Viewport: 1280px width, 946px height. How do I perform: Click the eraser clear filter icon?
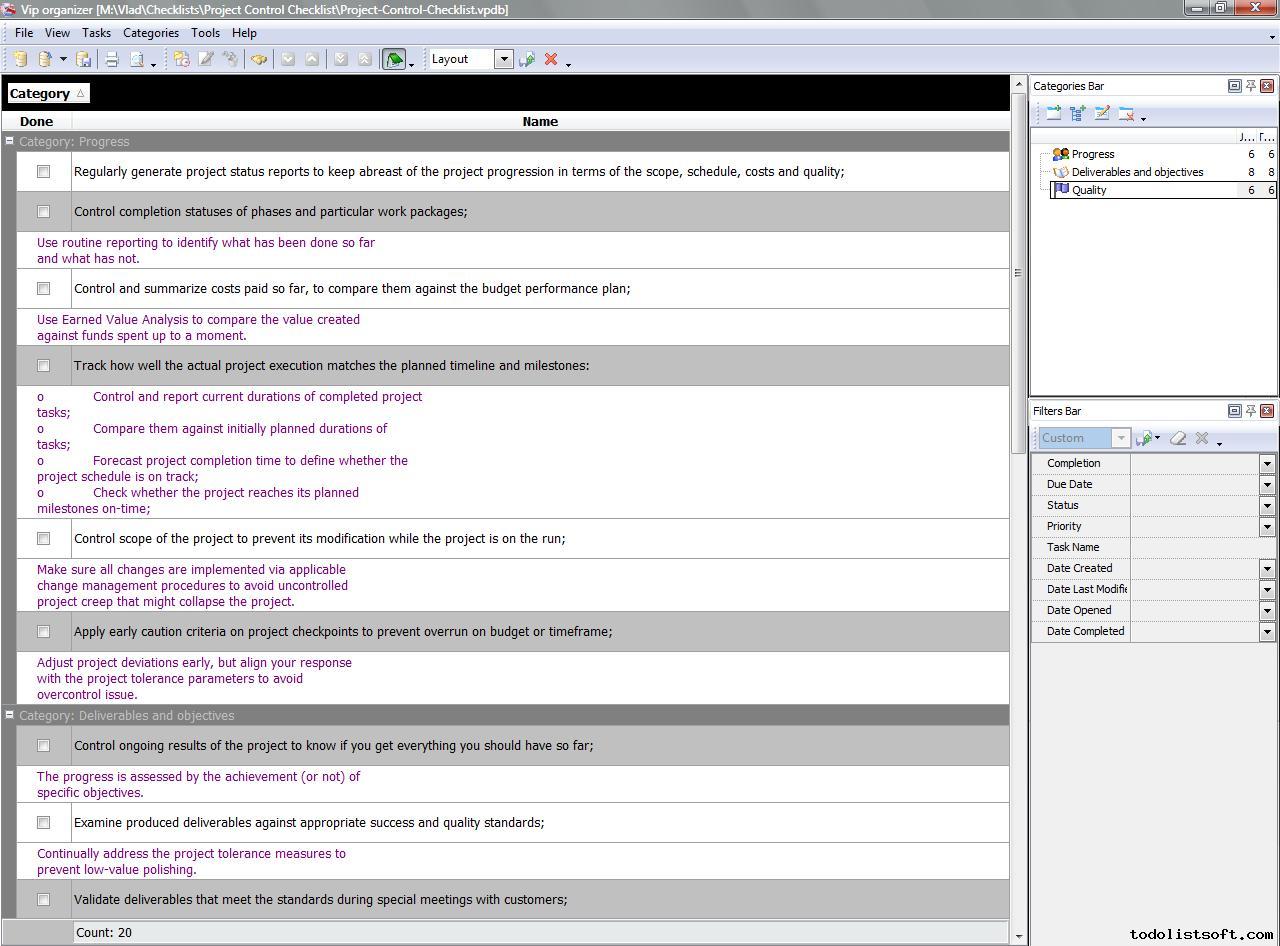[x=1178, y=438]
